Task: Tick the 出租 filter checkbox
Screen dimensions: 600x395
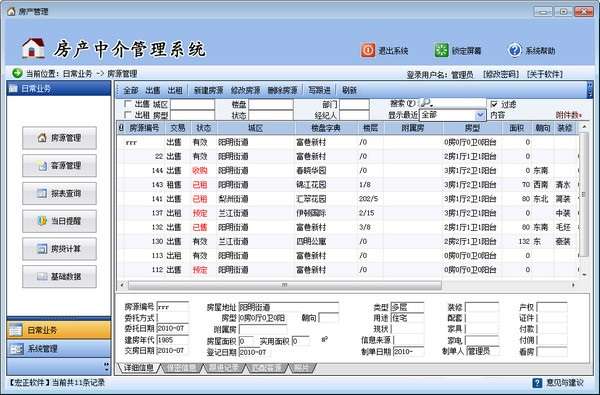Action: [x=129, y=114]
